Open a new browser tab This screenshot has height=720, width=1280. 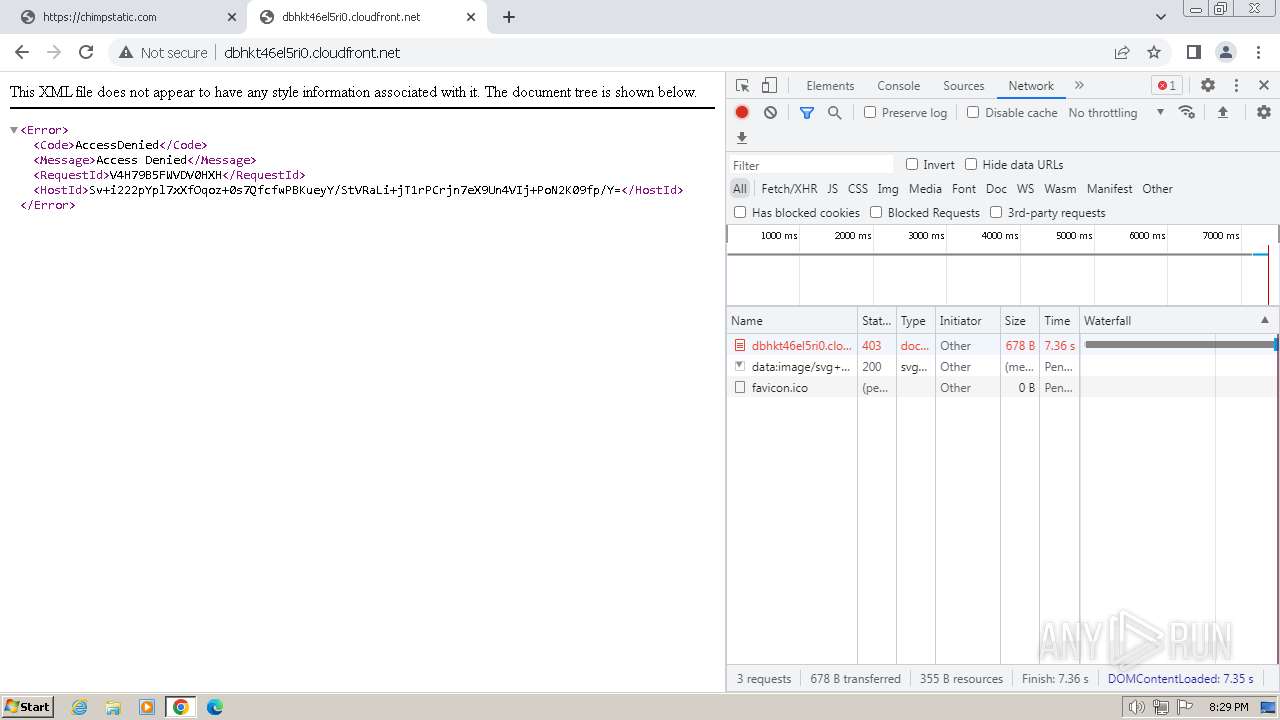(x=509, y=17)
